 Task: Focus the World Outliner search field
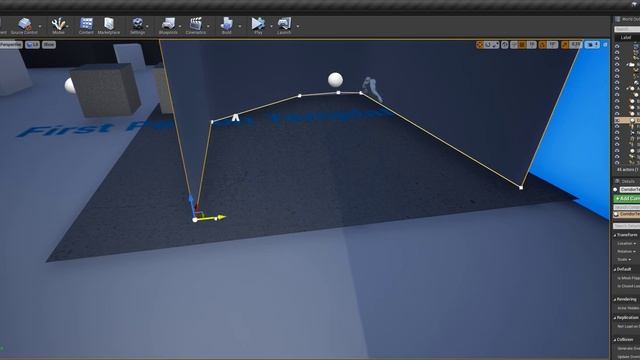pos(627,29)
